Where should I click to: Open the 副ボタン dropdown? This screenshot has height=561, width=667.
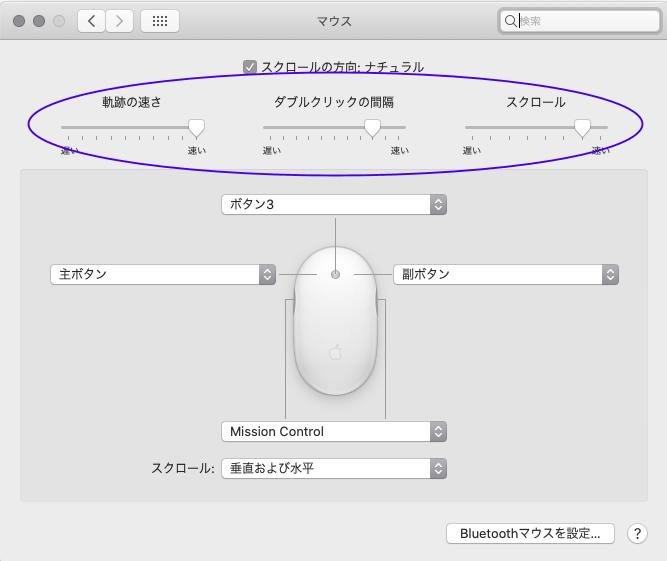[506, 274]
